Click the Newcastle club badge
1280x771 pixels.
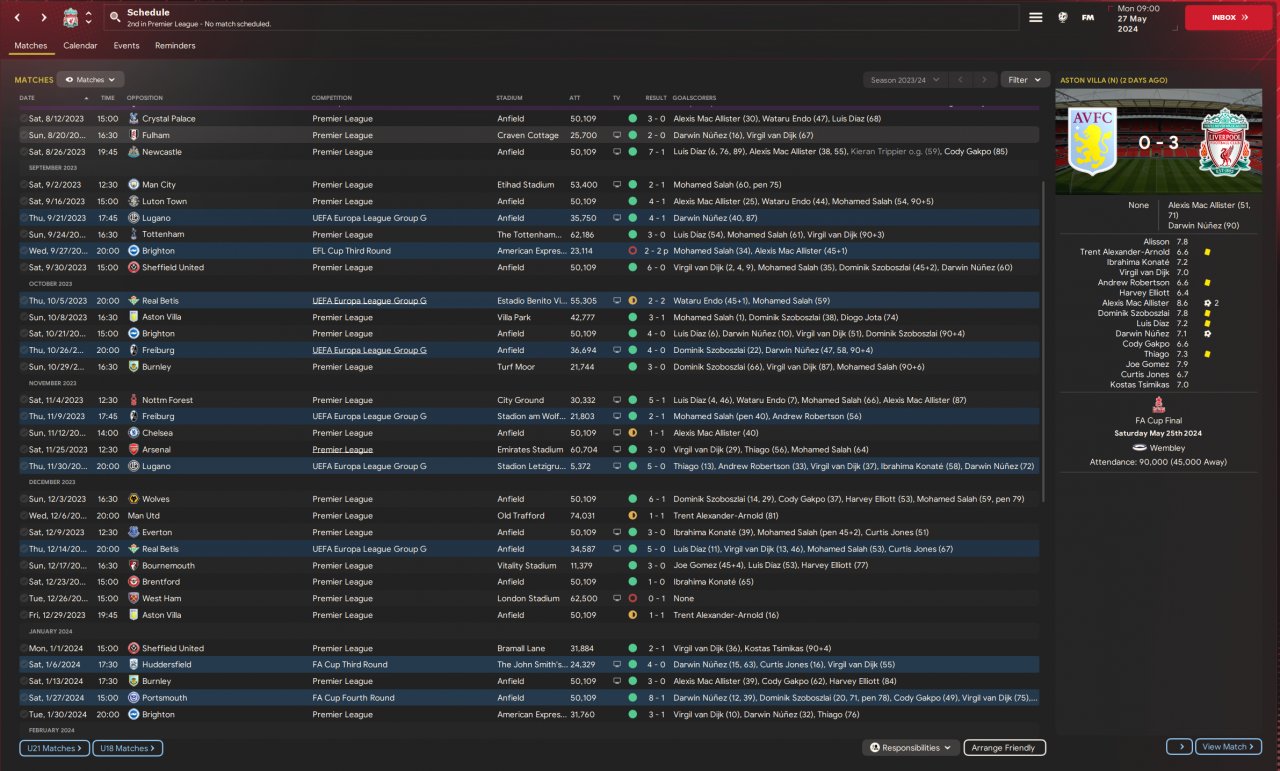point(133,152)
